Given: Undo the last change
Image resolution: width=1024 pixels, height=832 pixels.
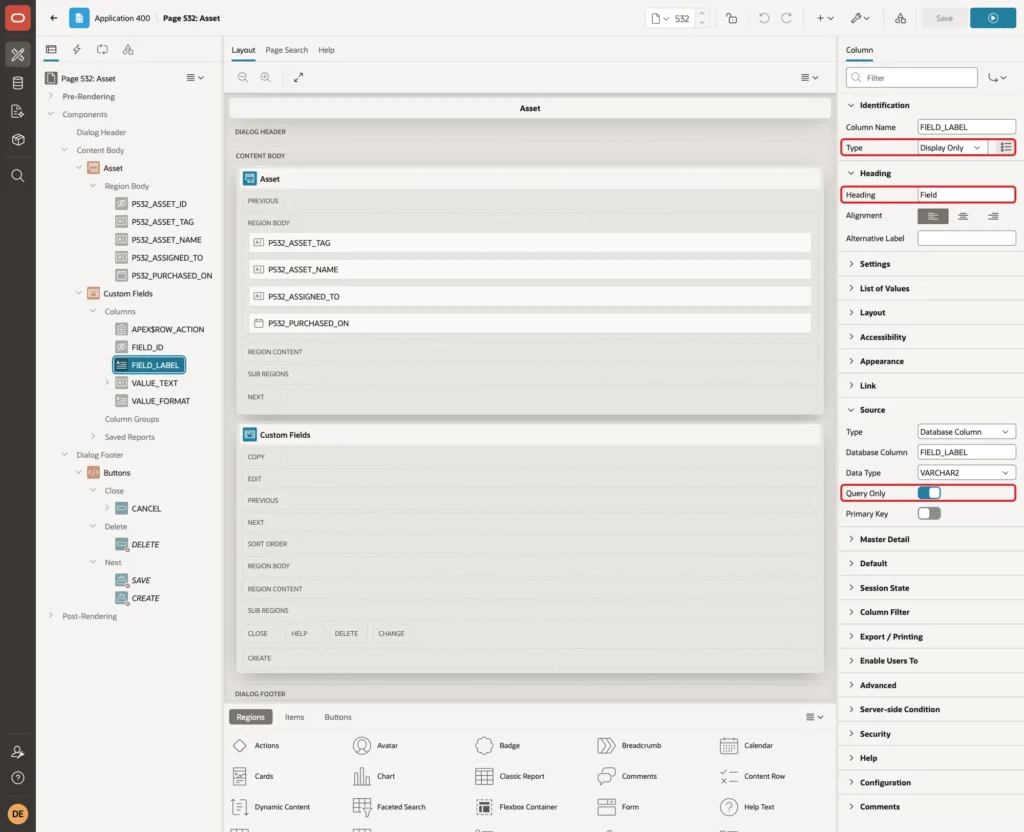Looking at the screenshot, I should point(763,18).
